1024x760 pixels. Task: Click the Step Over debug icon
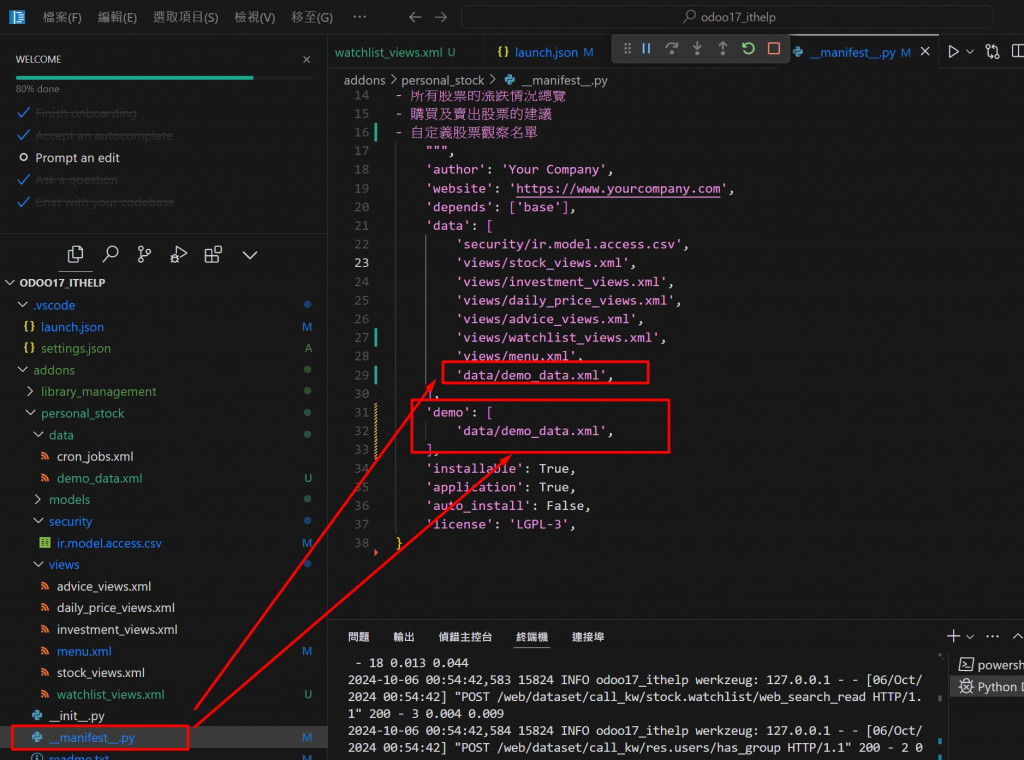[672, 49]
